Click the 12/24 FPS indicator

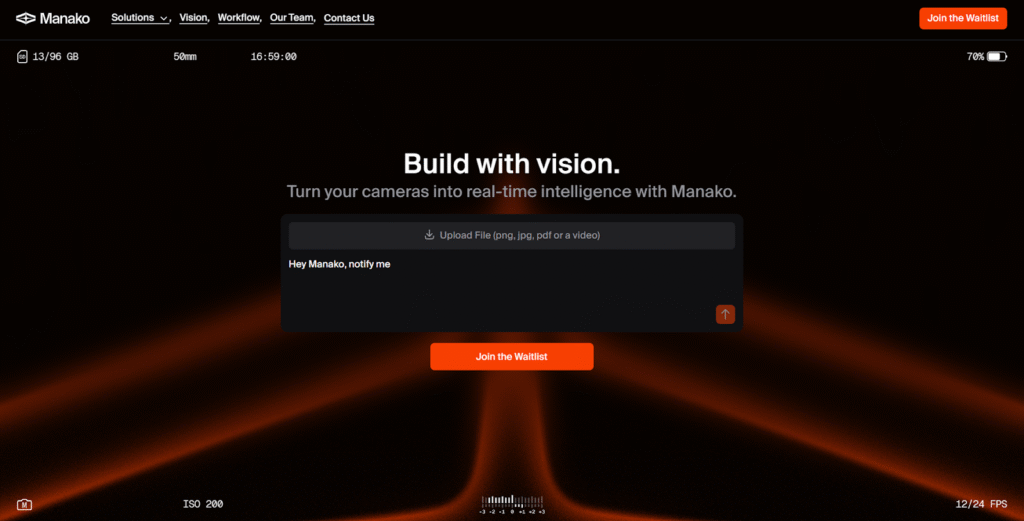coord(981,504)
